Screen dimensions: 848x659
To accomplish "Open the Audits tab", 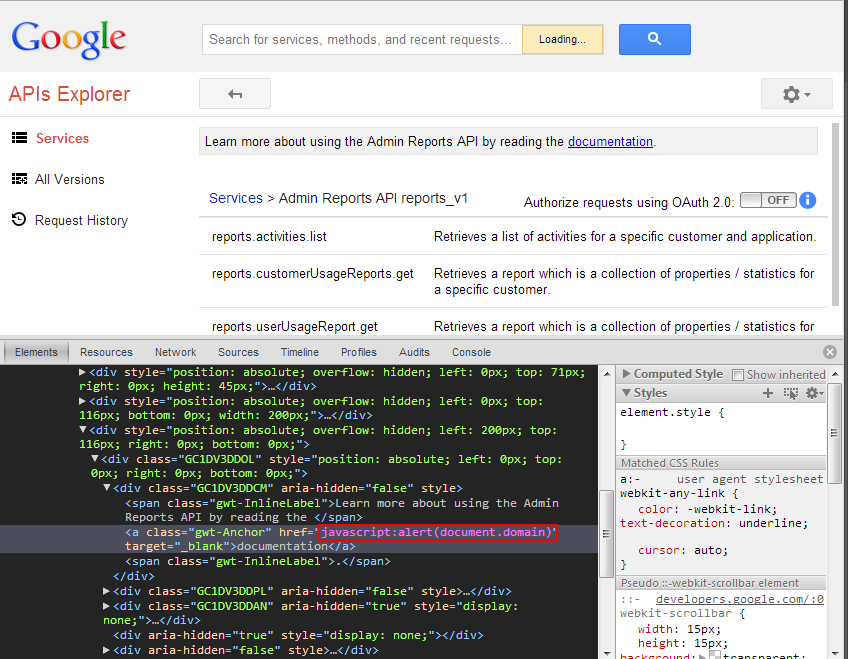I will (414, 352).
